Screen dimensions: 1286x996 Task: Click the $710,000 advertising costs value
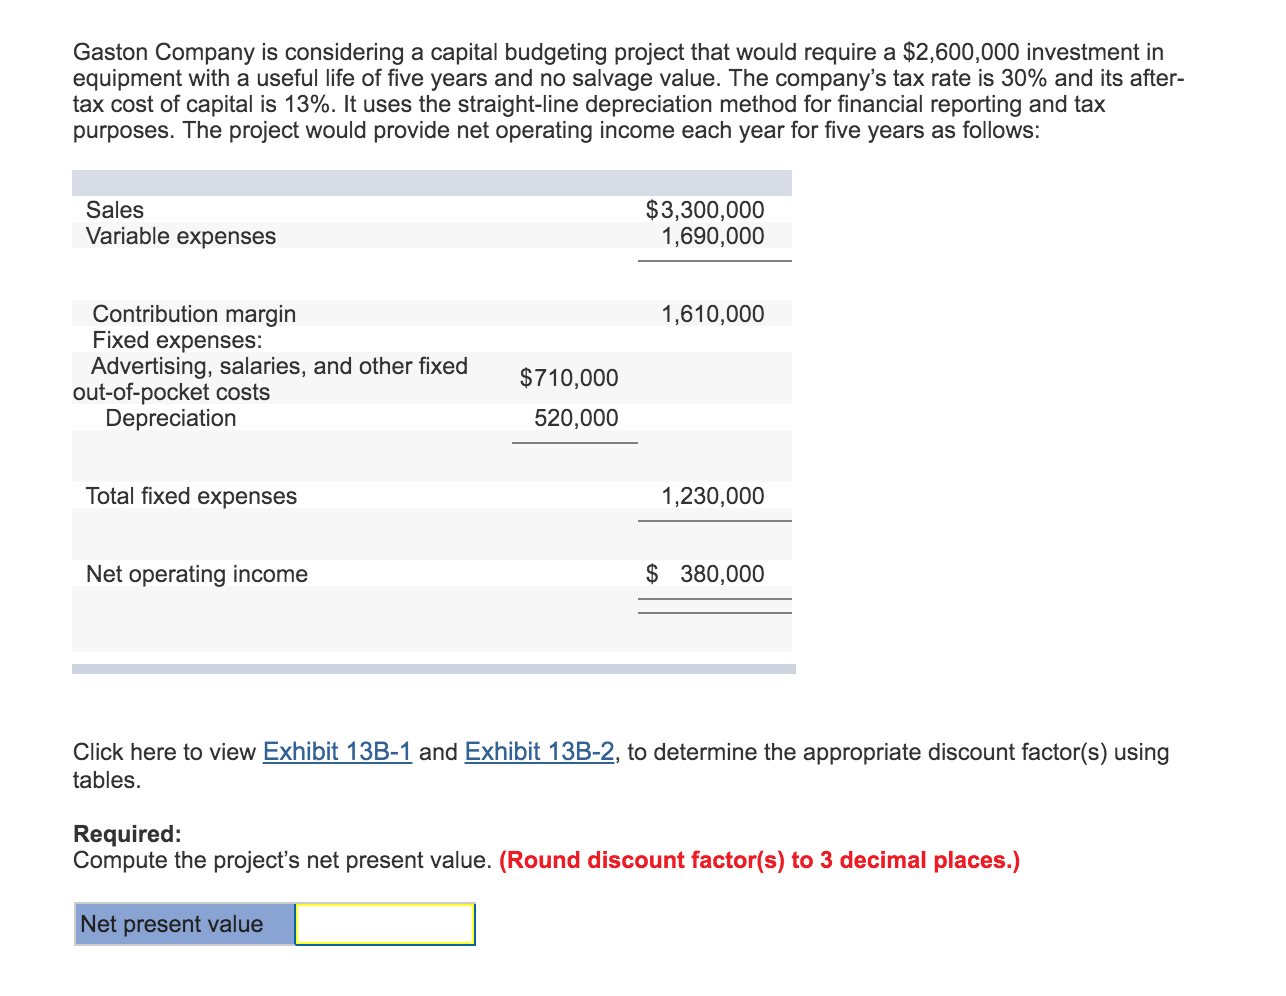pos(569,378)
